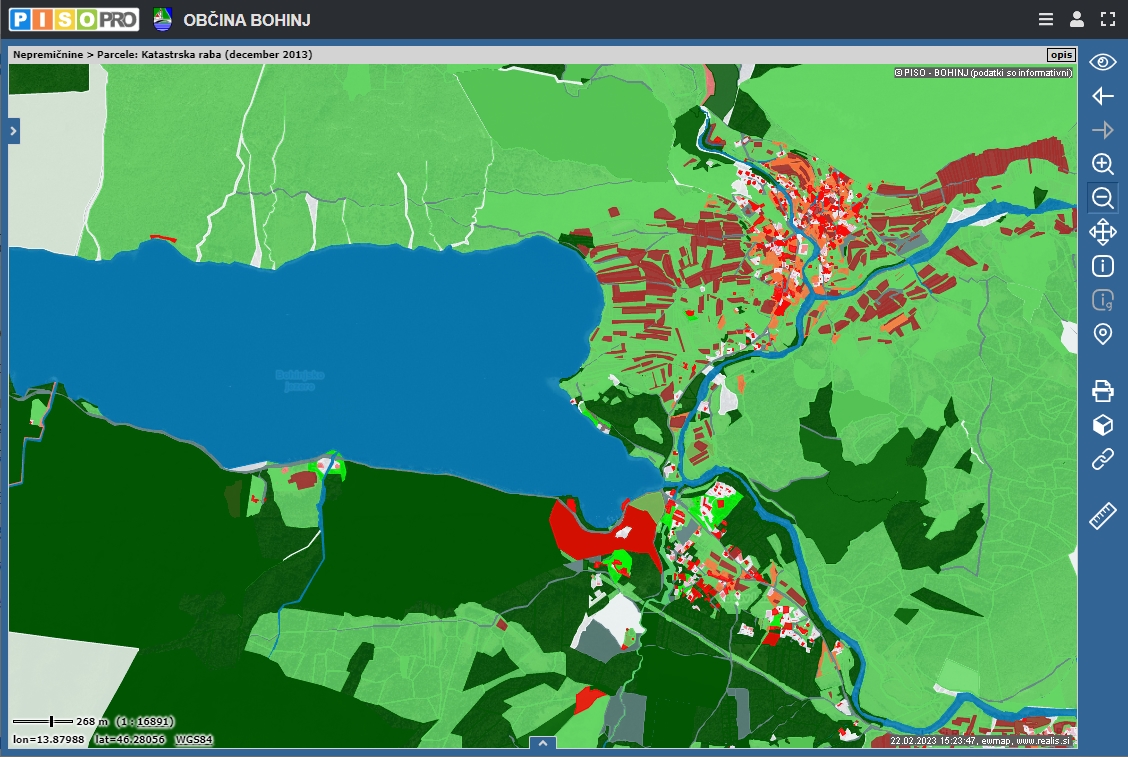The image size is (1128, 757).
Task: Expand the bottom panel chevron
Action: [x=542, y=743]
